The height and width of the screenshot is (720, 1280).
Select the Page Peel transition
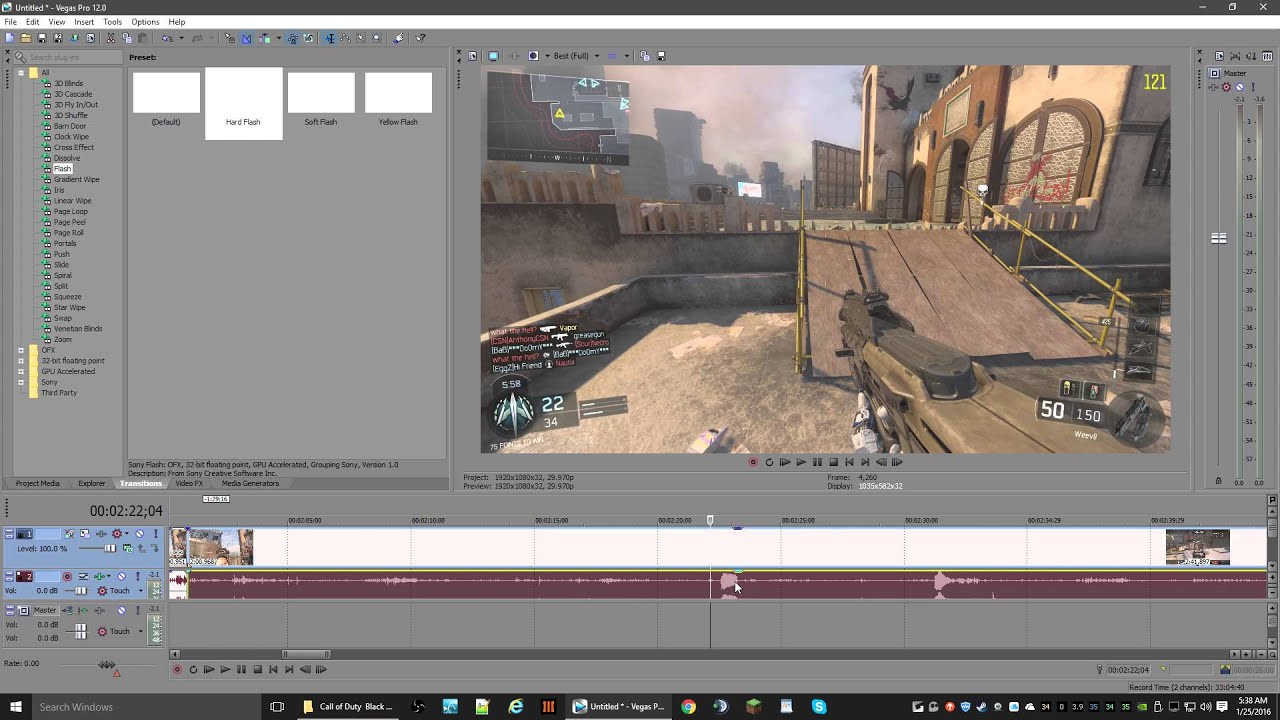pyautogui.click(x=70, y=222)
